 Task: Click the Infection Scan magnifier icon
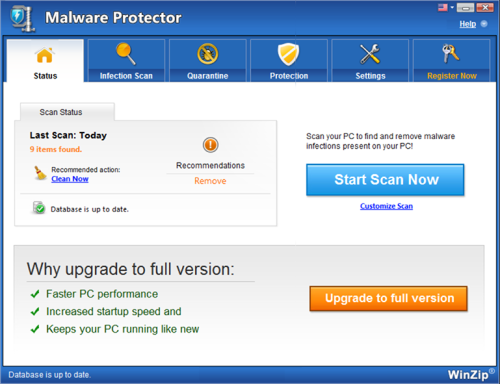(126, 54)
